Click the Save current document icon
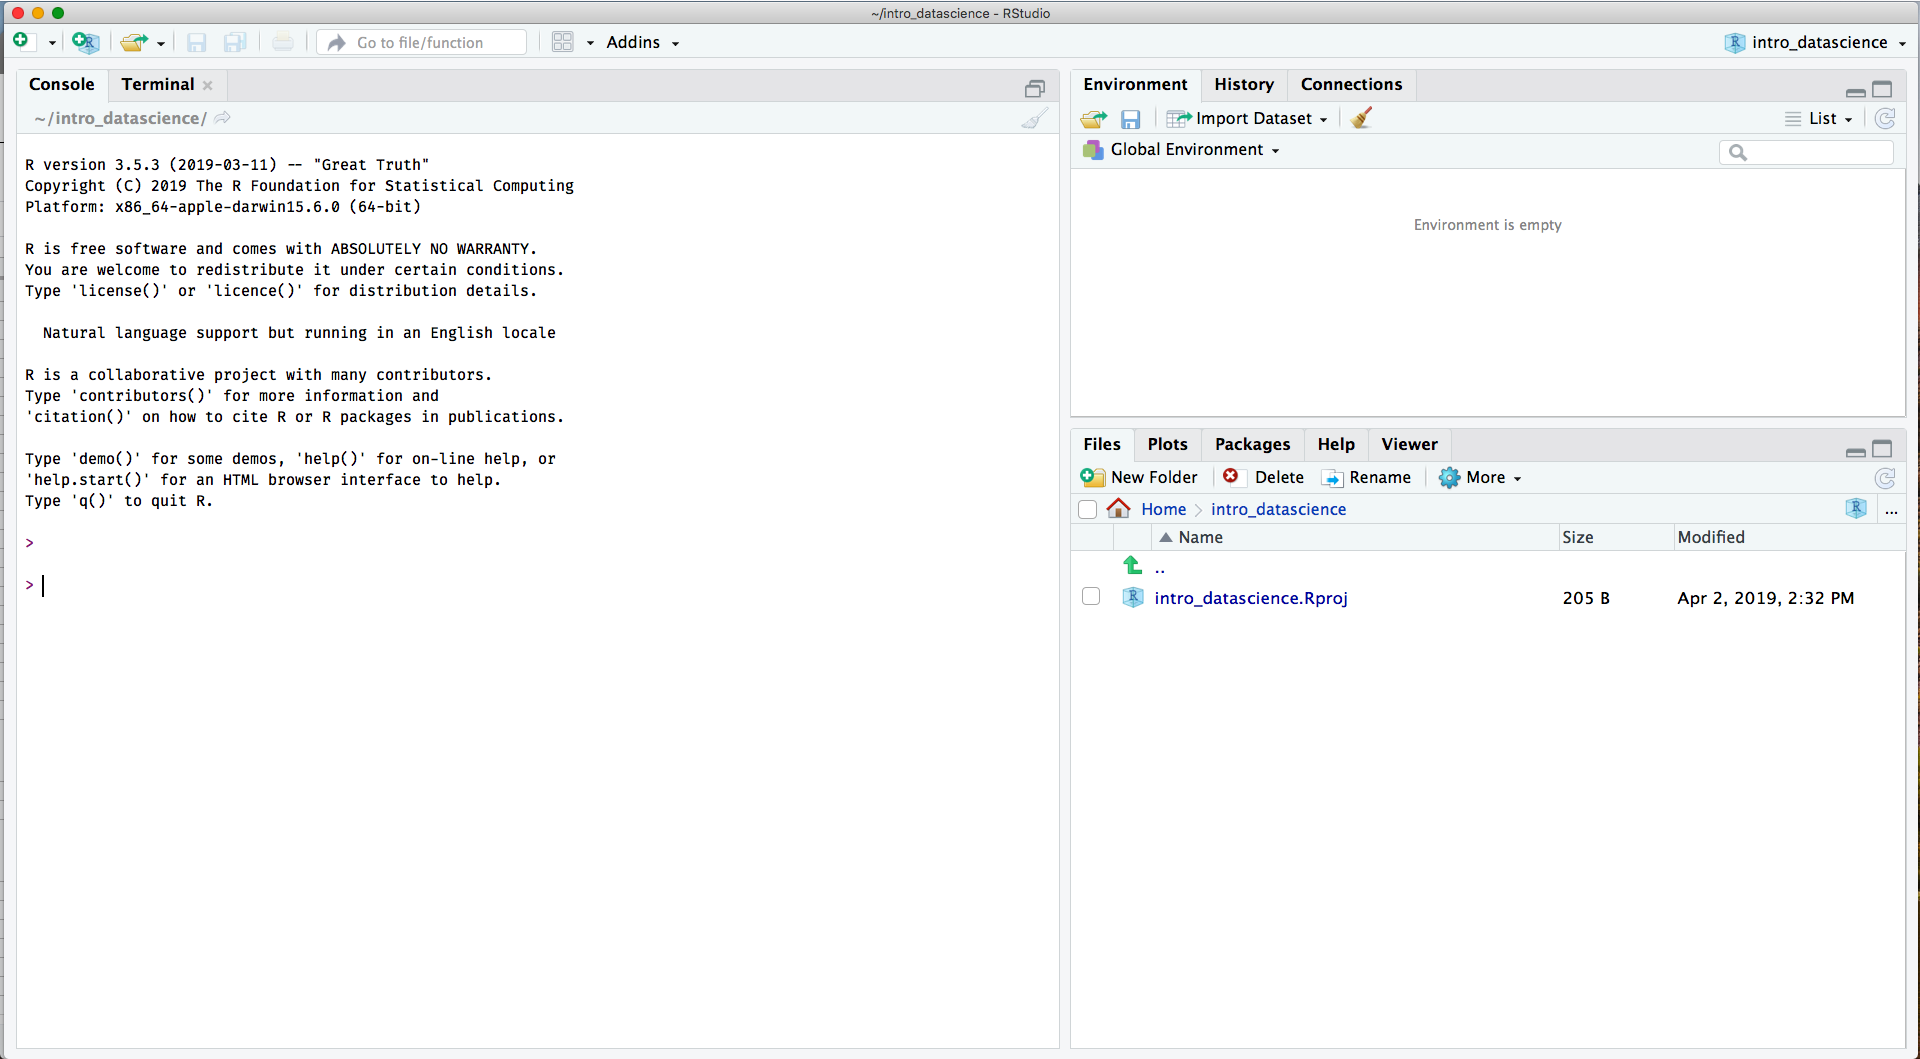The image size is (1920, 1059). (197, 42)
